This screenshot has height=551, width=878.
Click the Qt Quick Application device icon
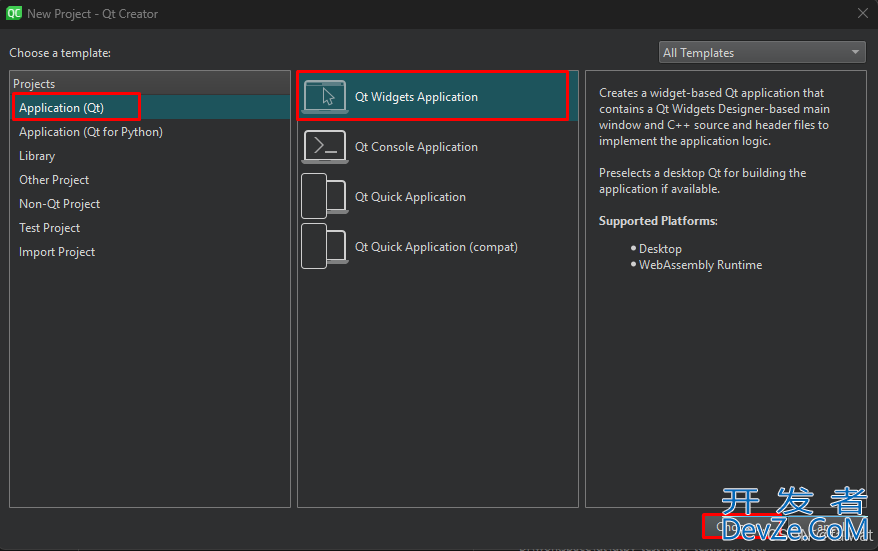click(325, 197)
